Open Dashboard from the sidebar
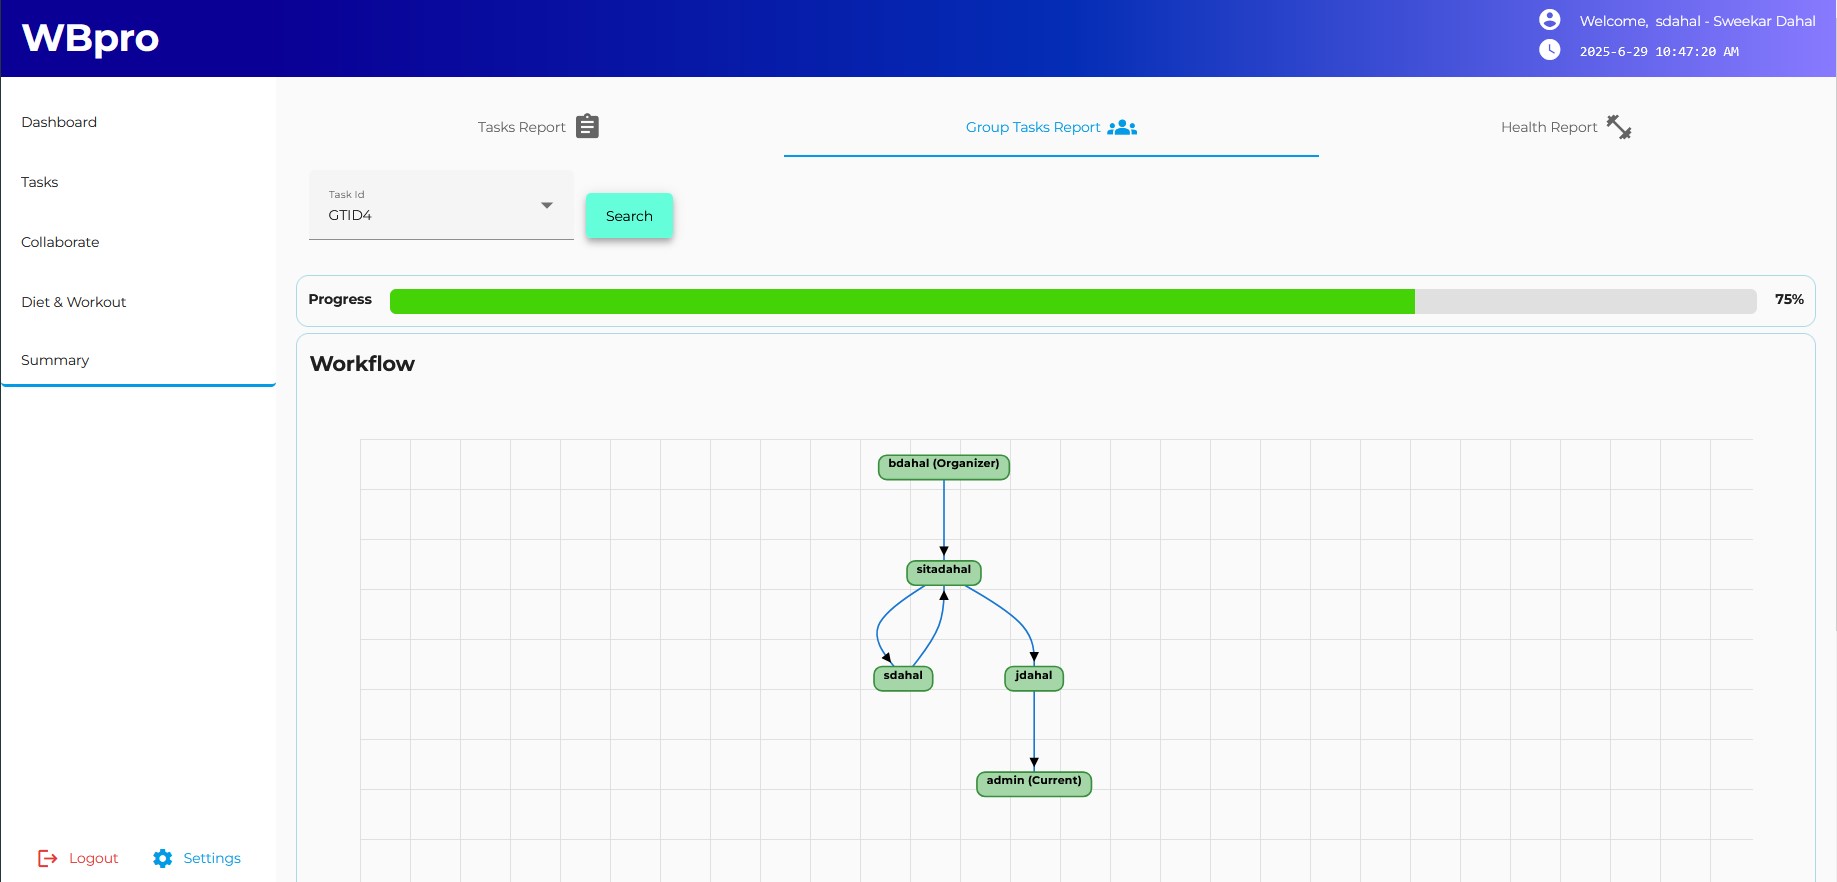 coord(59,122)
